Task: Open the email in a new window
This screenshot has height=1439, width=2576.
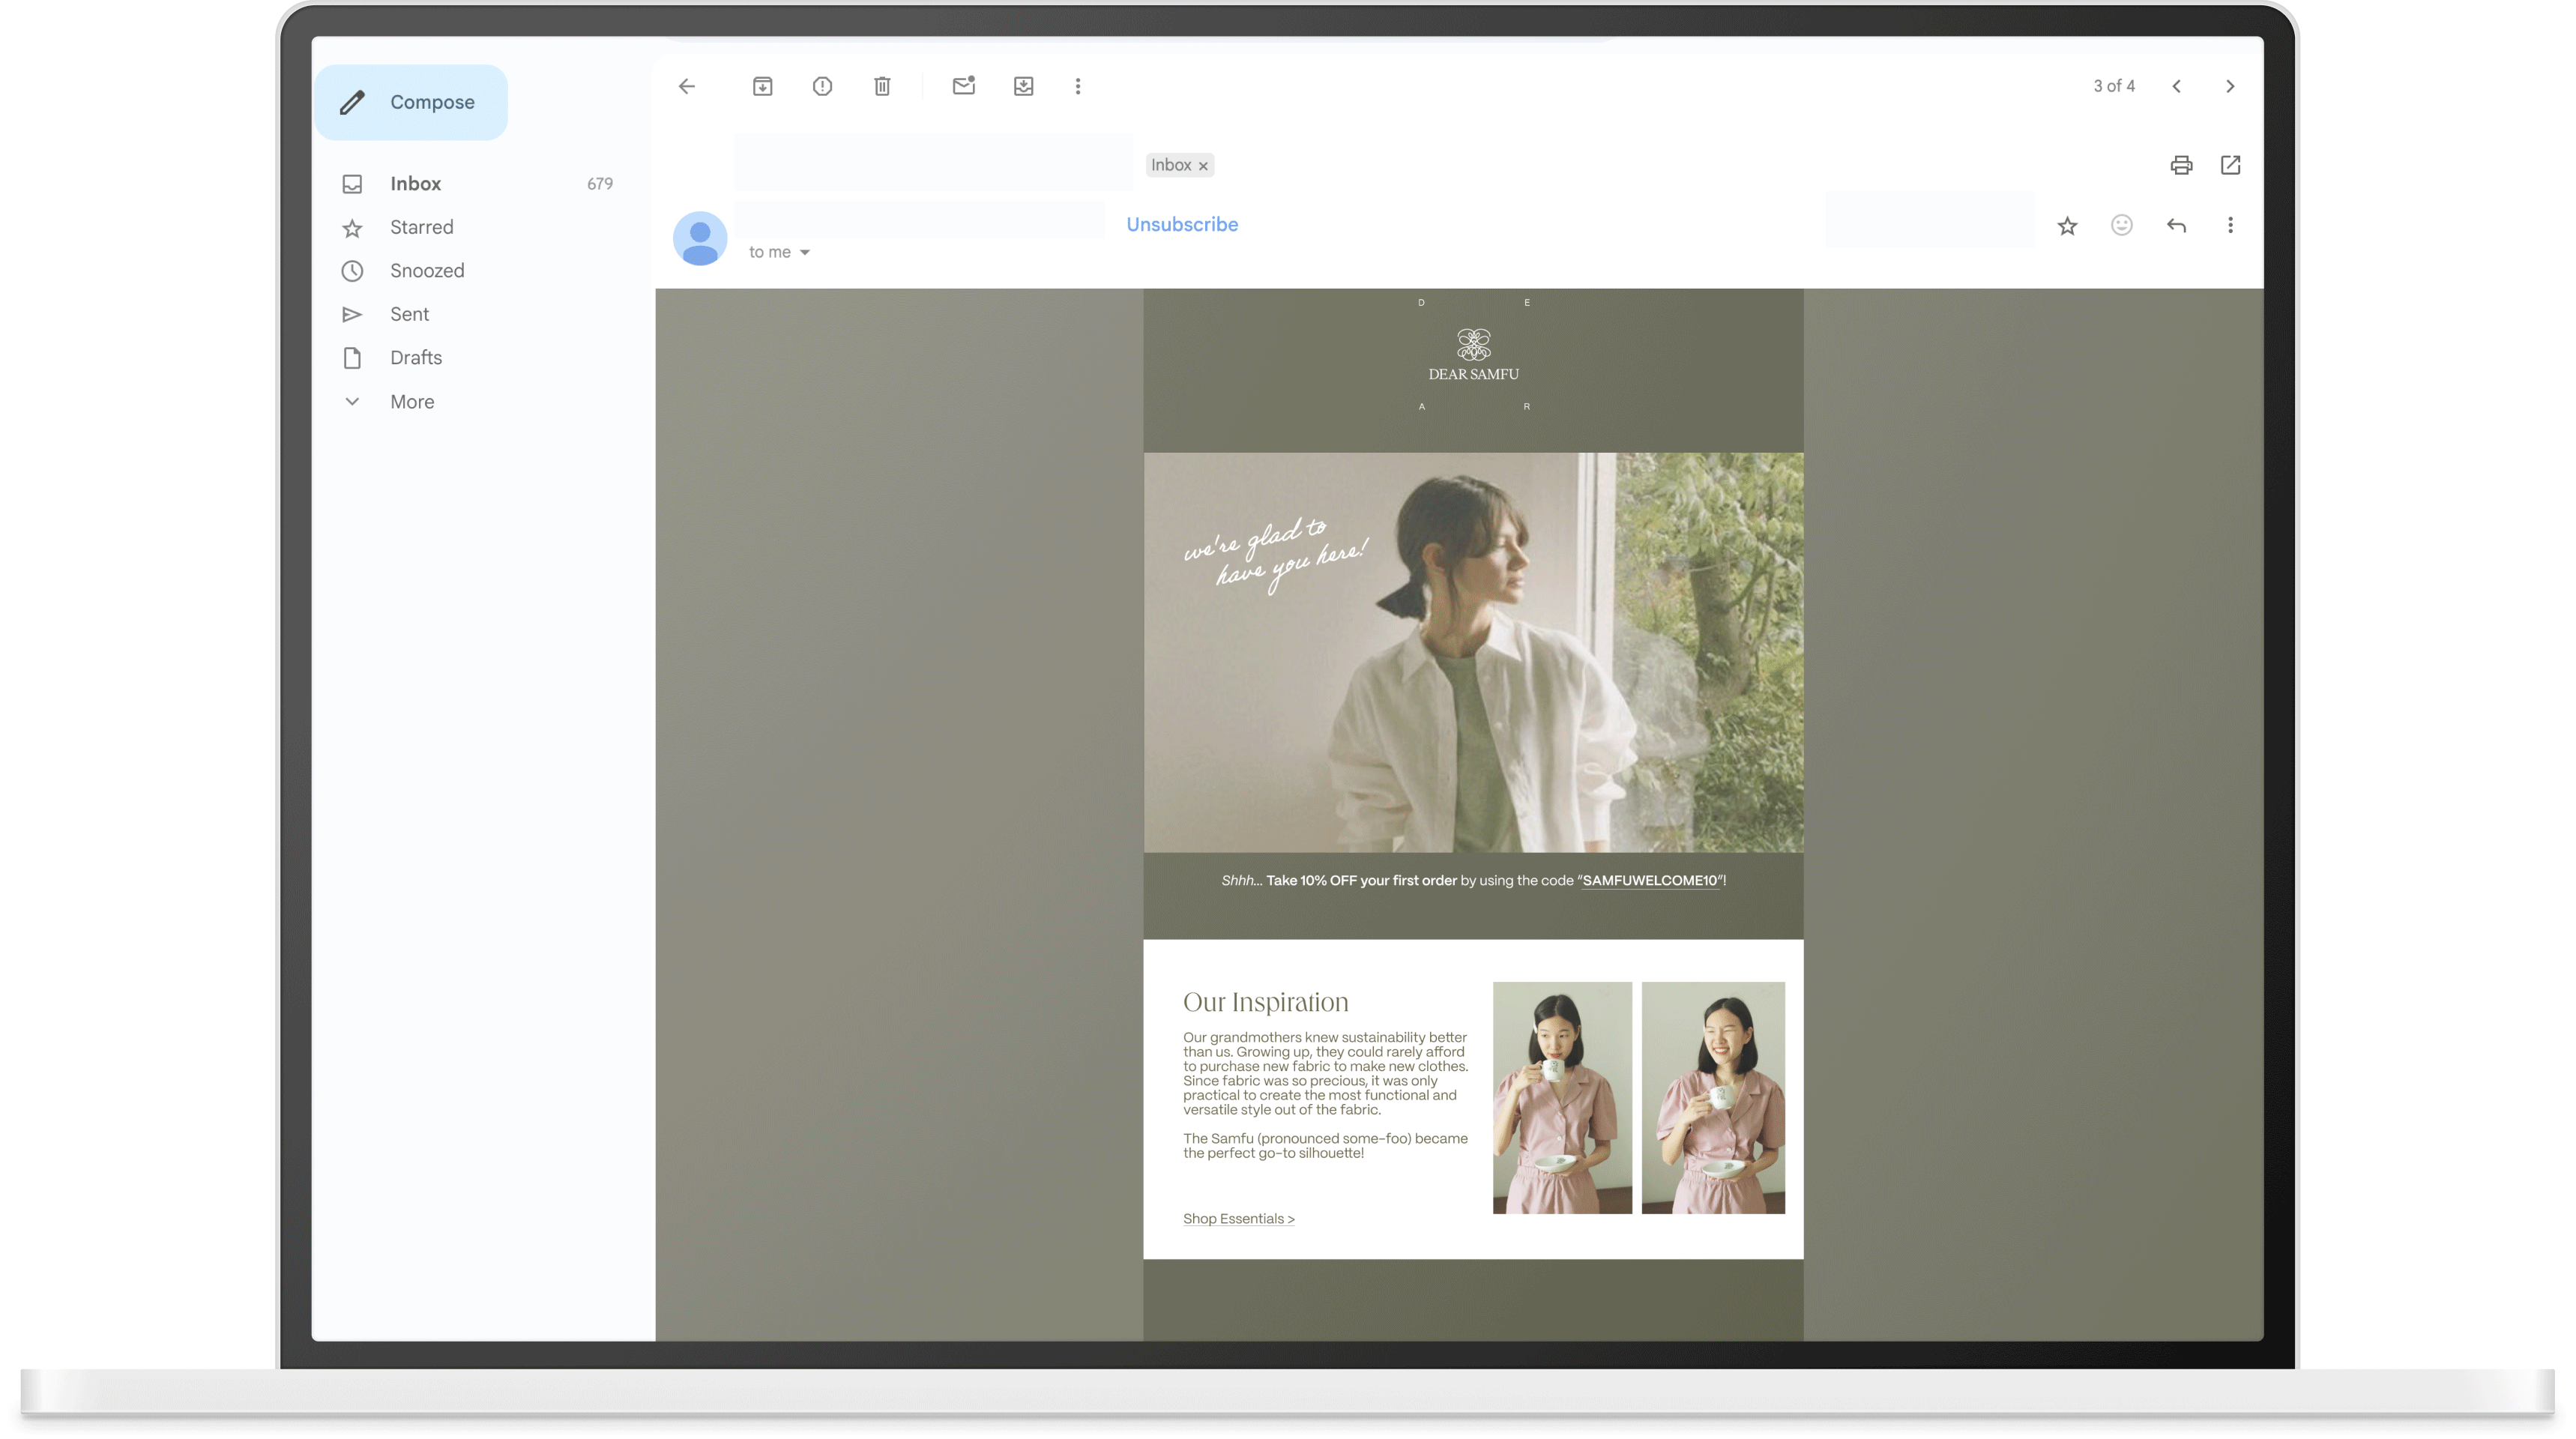Action: pos(2230,165)
